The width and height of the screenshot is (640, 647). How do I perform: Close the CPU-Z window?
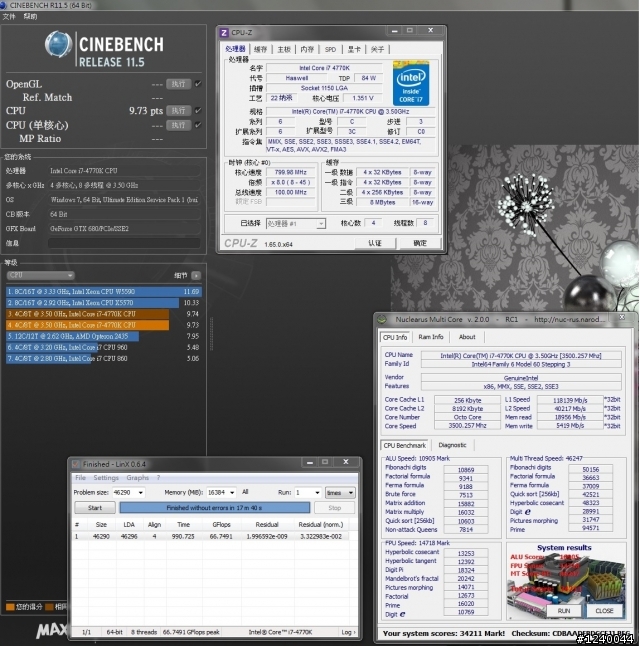(430, 31)
